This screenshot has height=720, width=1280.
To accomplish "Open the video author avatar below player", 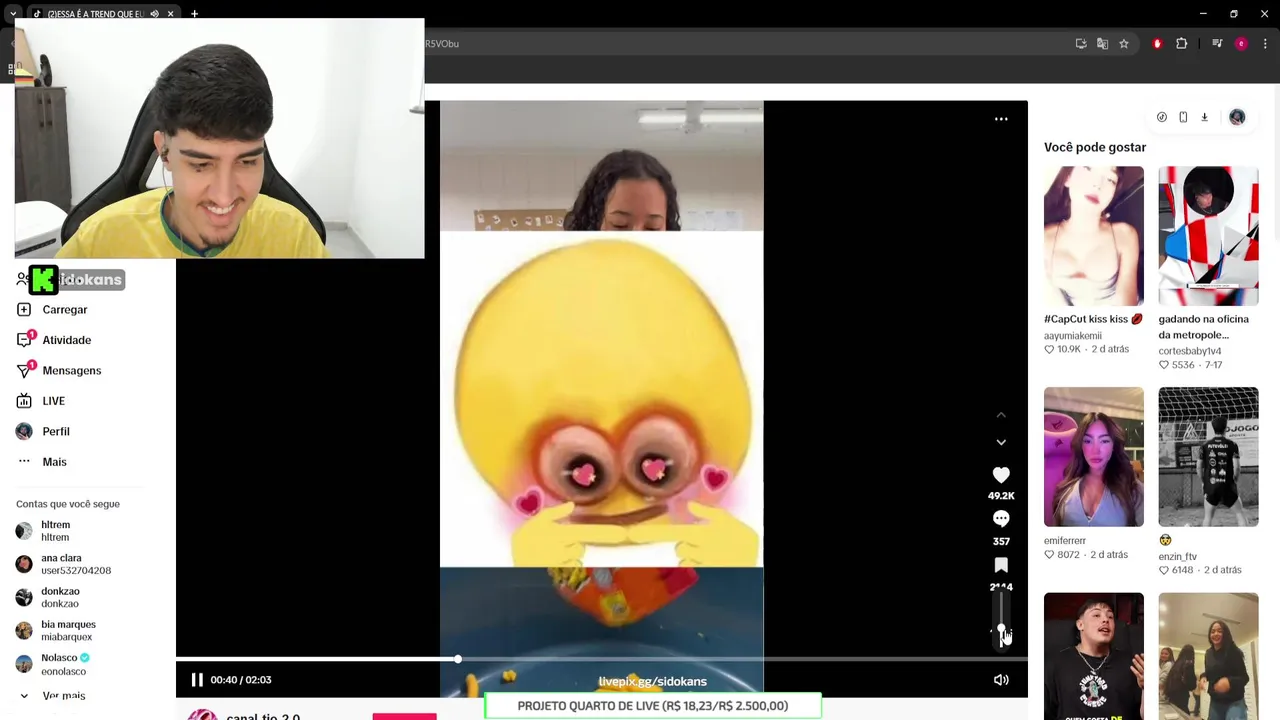I will 202,715.
